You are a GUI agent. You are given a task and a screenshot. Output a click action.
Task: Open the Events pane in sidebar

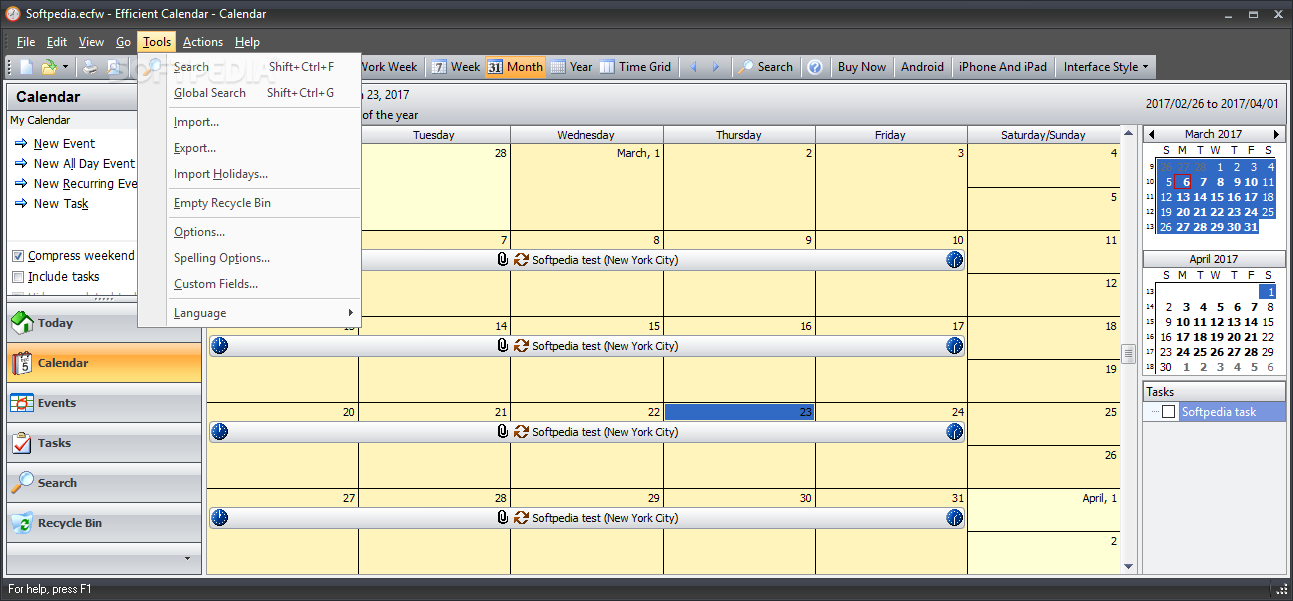click(x=104, y=403)
